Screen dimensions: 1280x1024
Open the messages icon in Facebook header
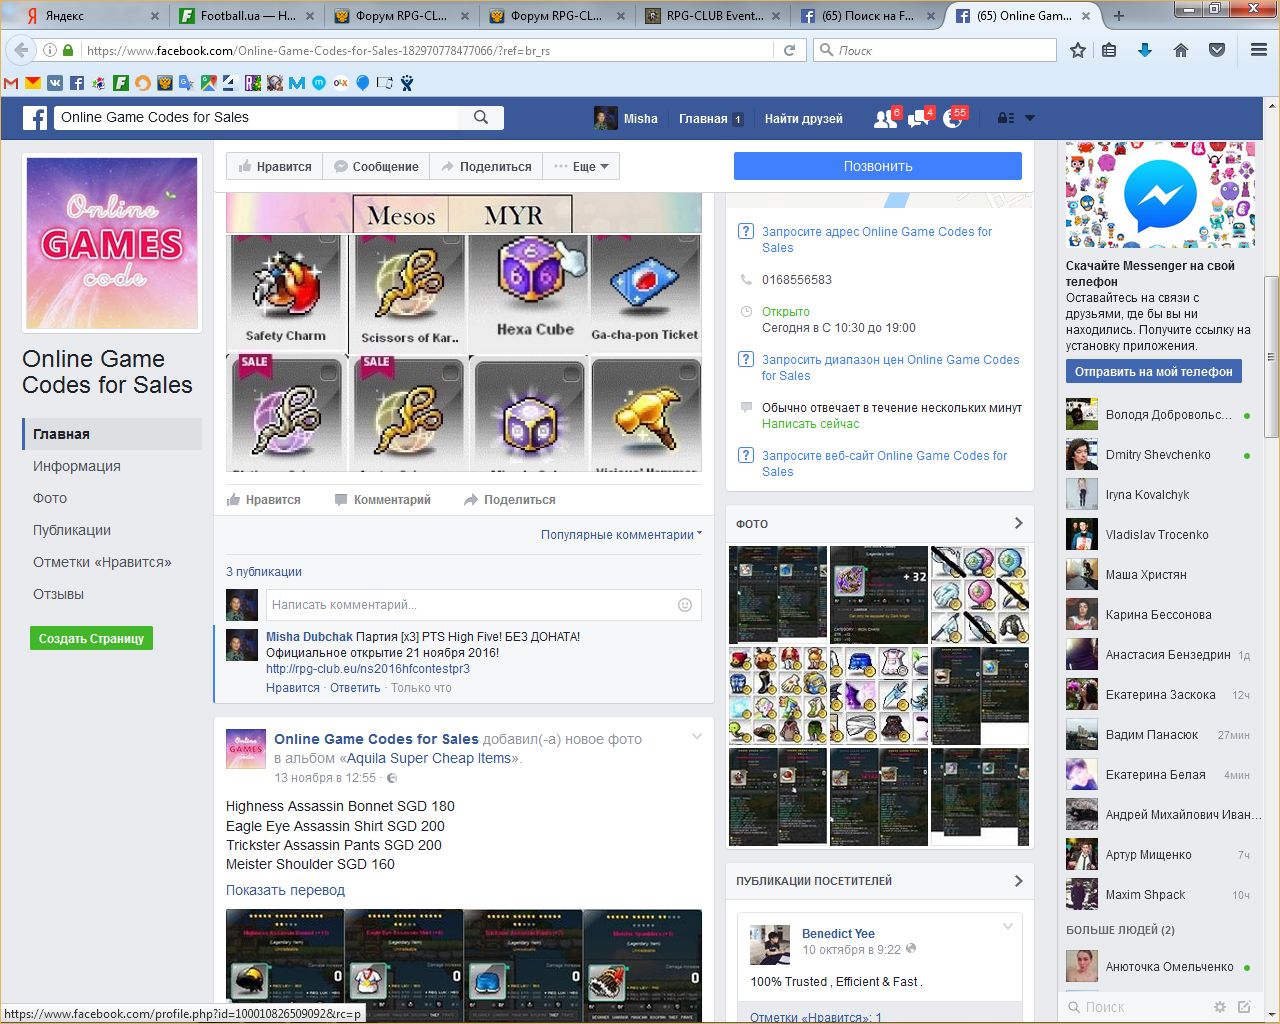[x=918, y=118]
